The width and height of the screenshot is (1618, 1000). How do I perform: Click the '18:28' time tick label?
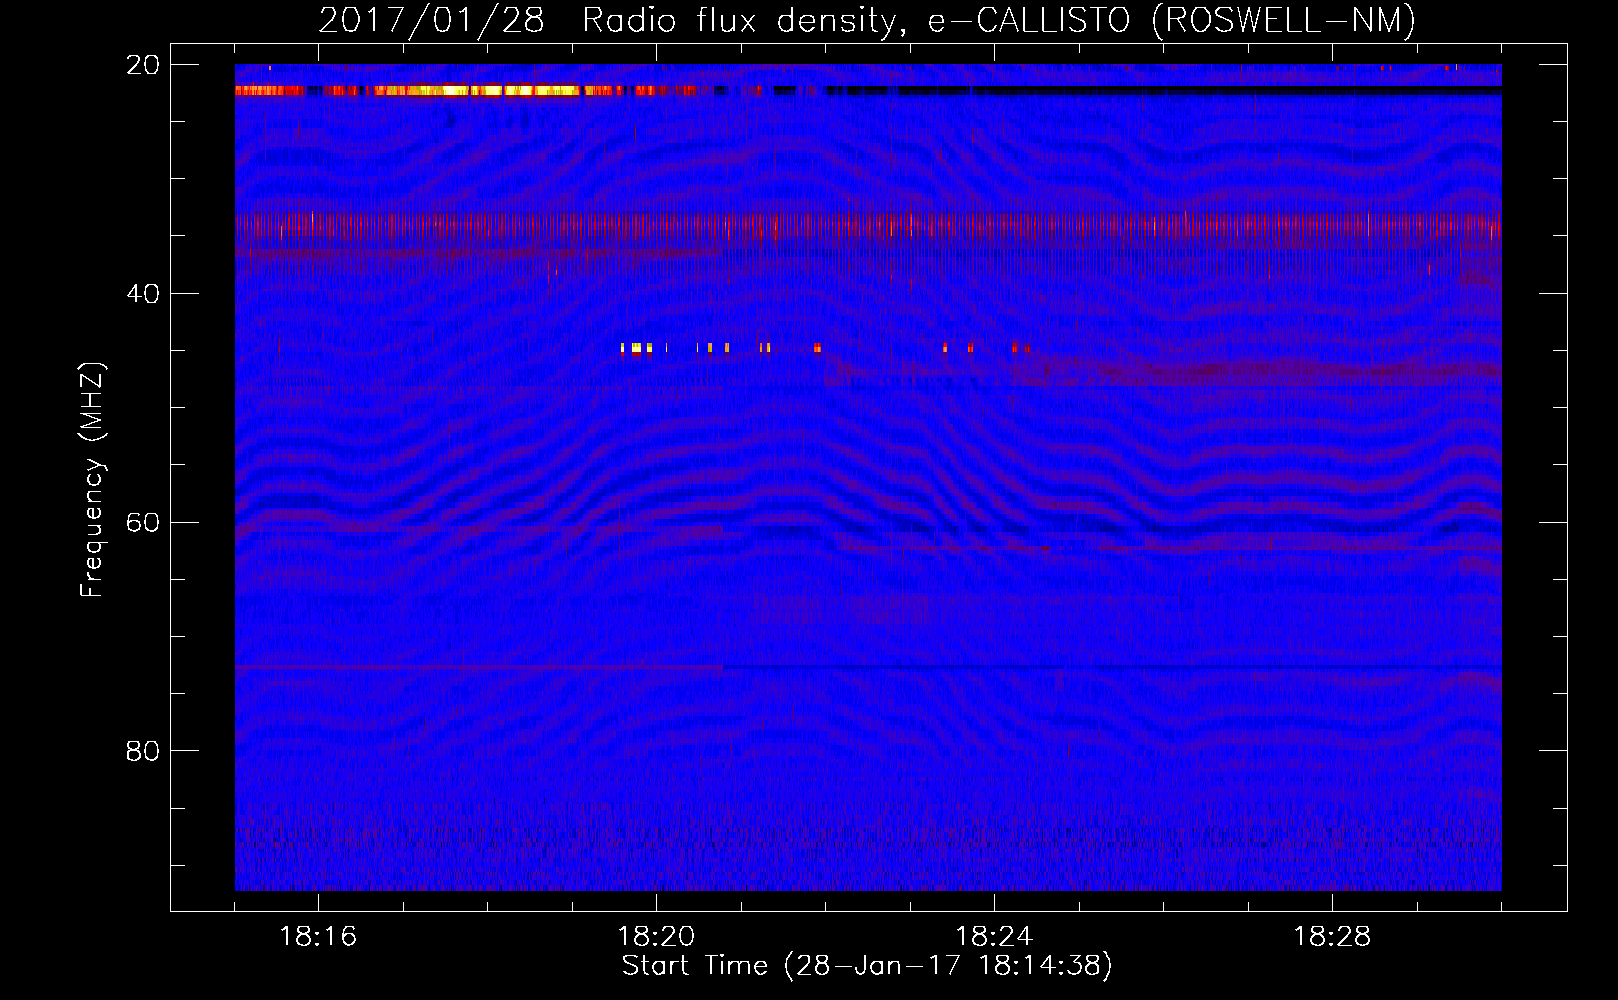(x=1332, y=937)
